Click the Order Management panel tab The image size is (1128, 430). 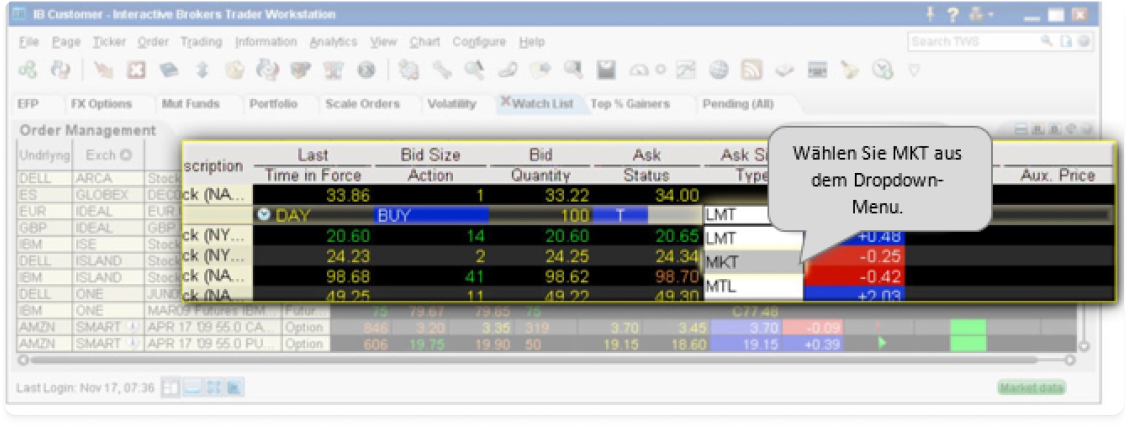88,131
